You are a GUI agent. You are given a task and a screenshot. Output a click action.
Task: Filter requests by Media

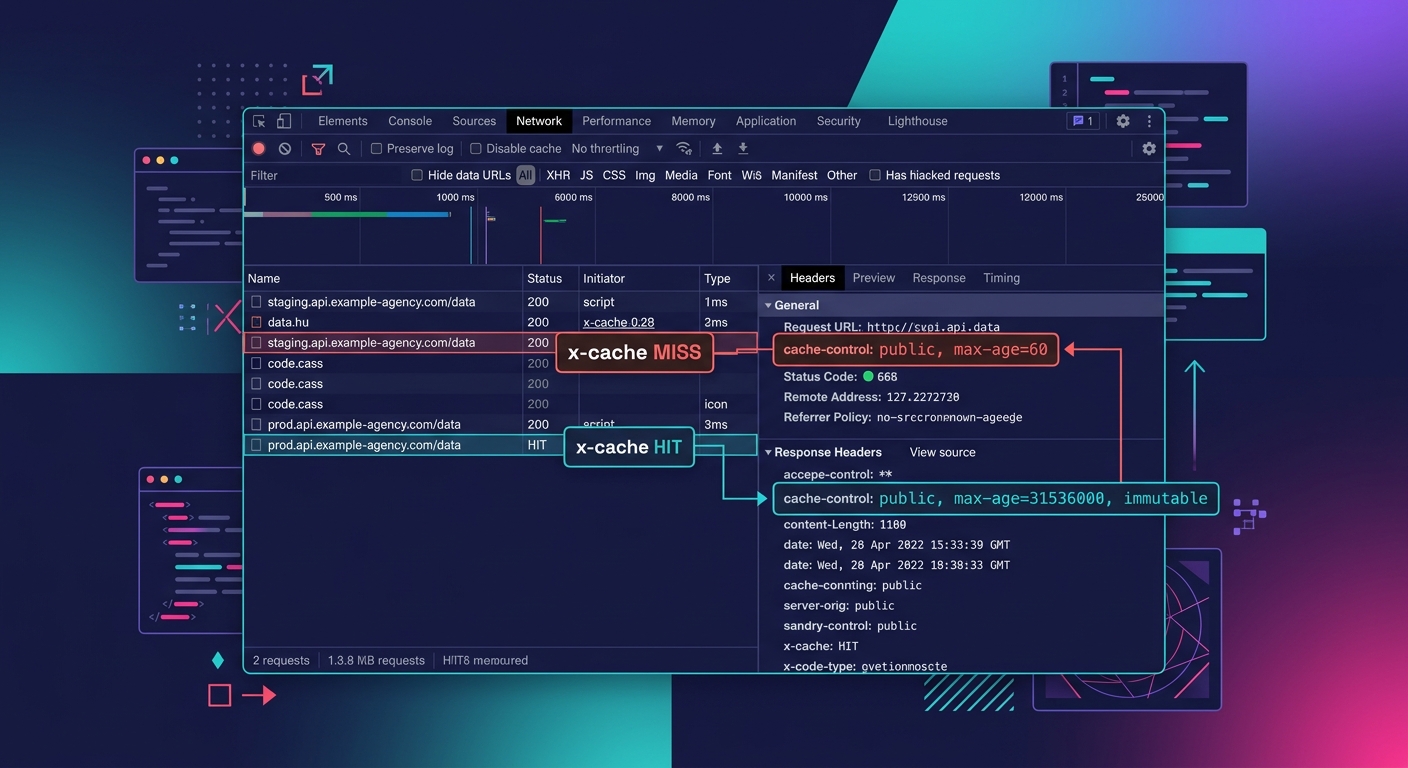pyautogui.click(x=681, y=175)
